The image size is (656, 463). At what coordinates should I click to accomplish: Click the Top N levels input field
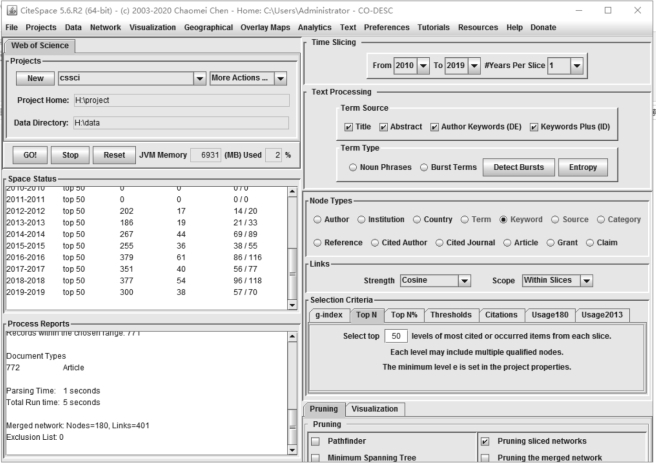click(395, 335)
